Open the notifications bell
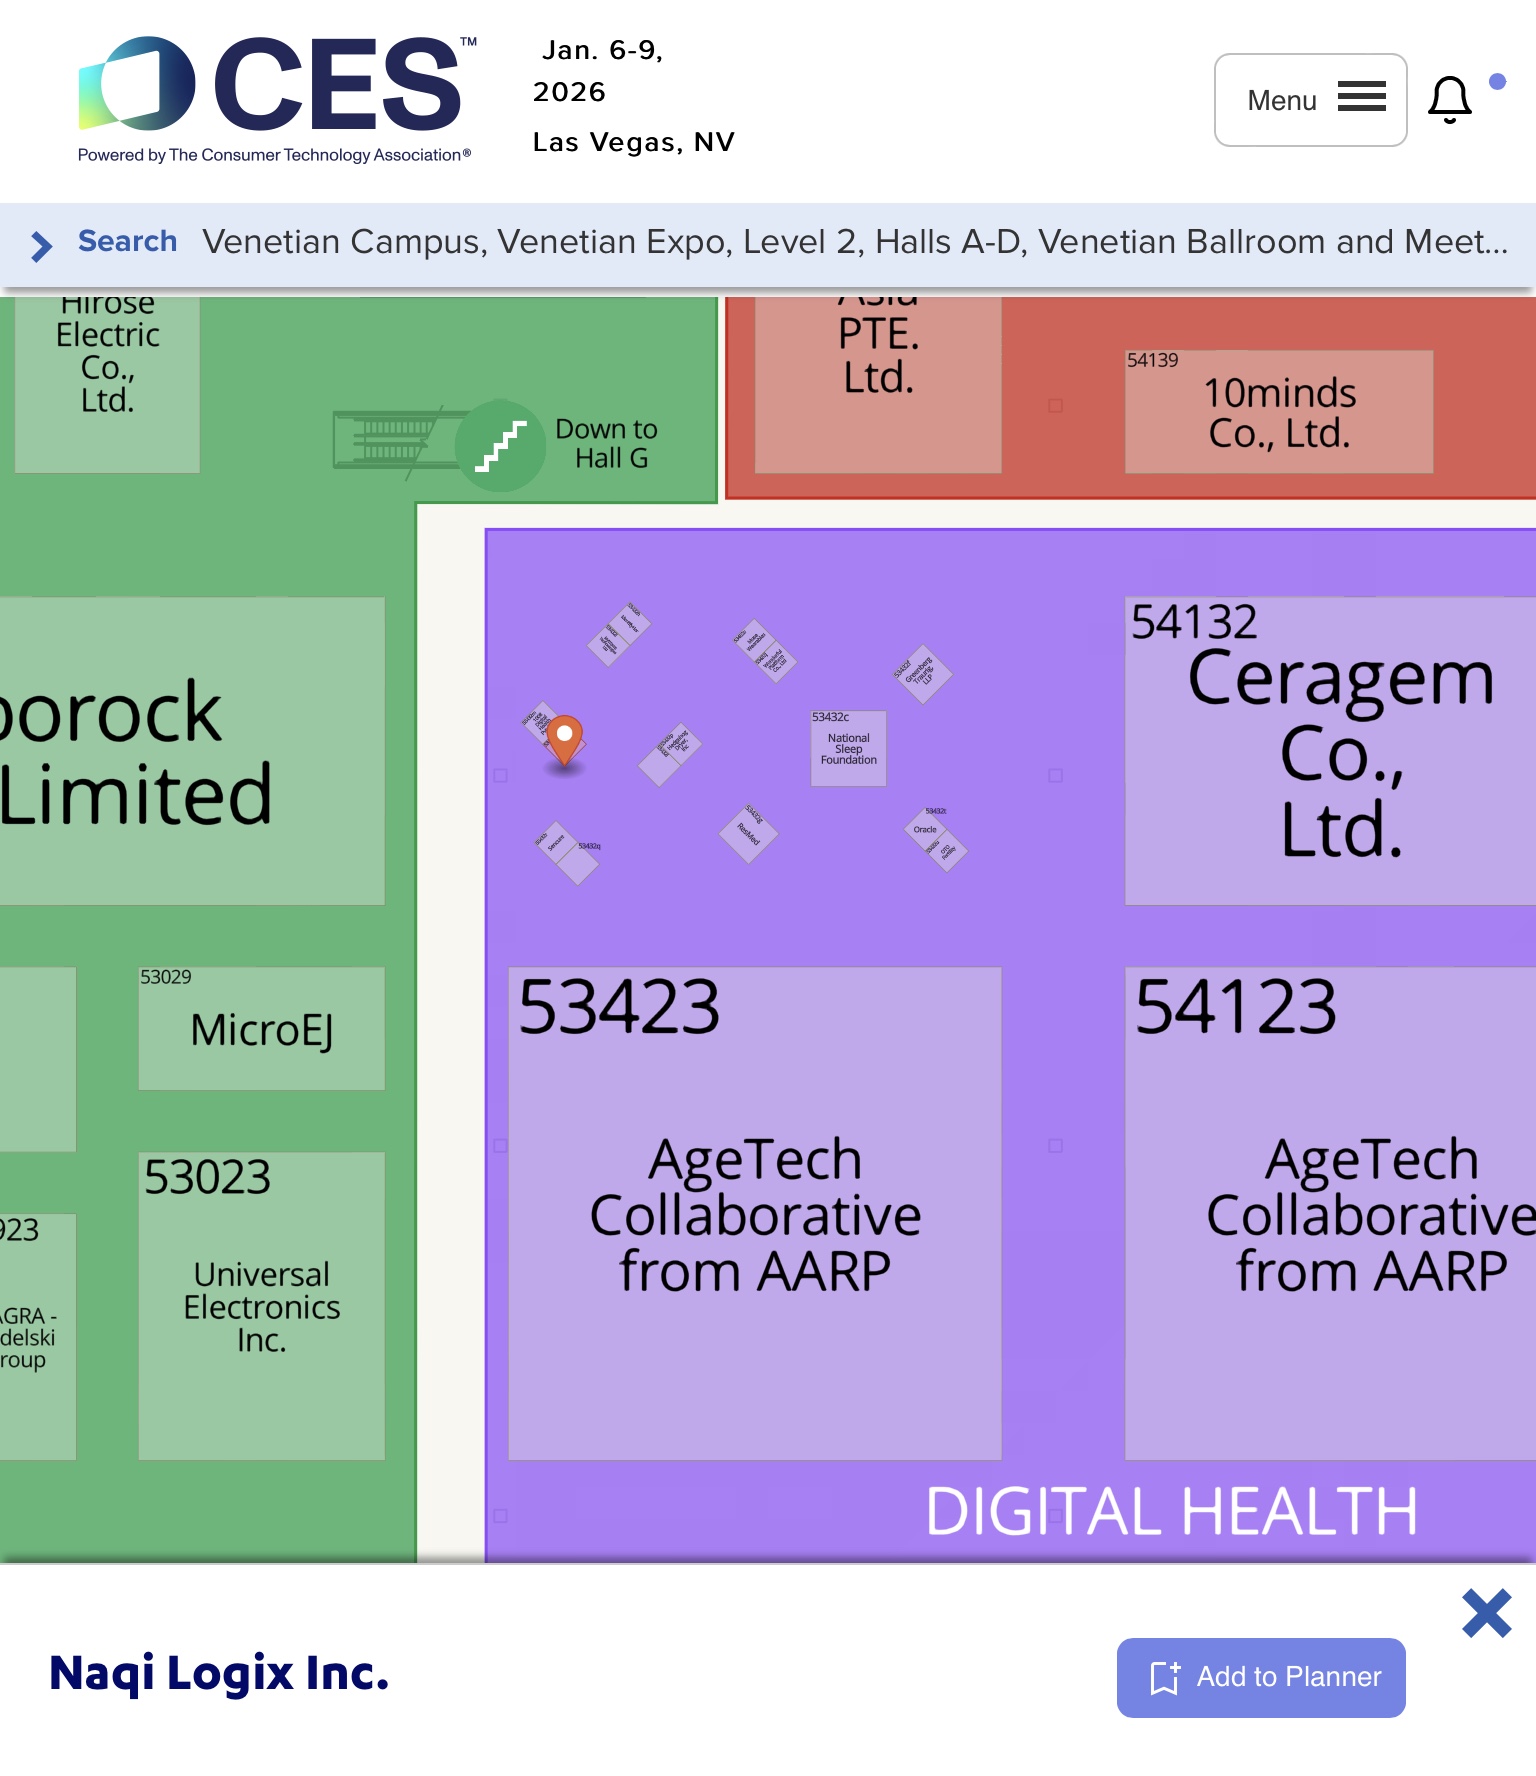This screenshot has width=1536, height=1776. pos(1449,100)
